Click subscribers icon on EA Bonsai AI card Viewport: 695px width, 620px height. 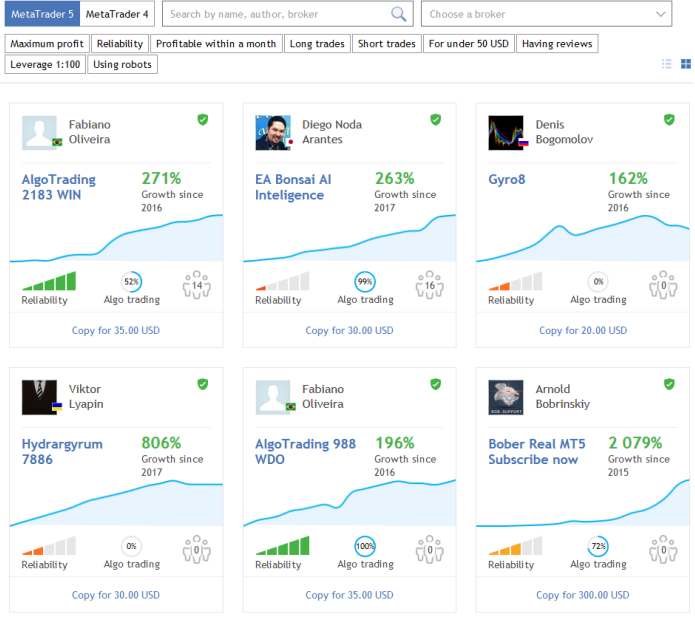(x=429, y=285)
